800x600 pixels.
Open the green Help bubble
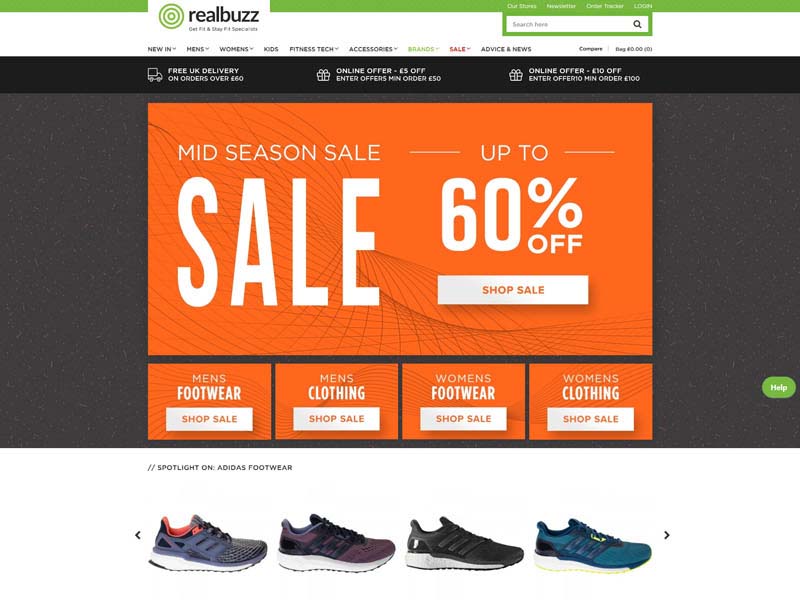(778, 387)
